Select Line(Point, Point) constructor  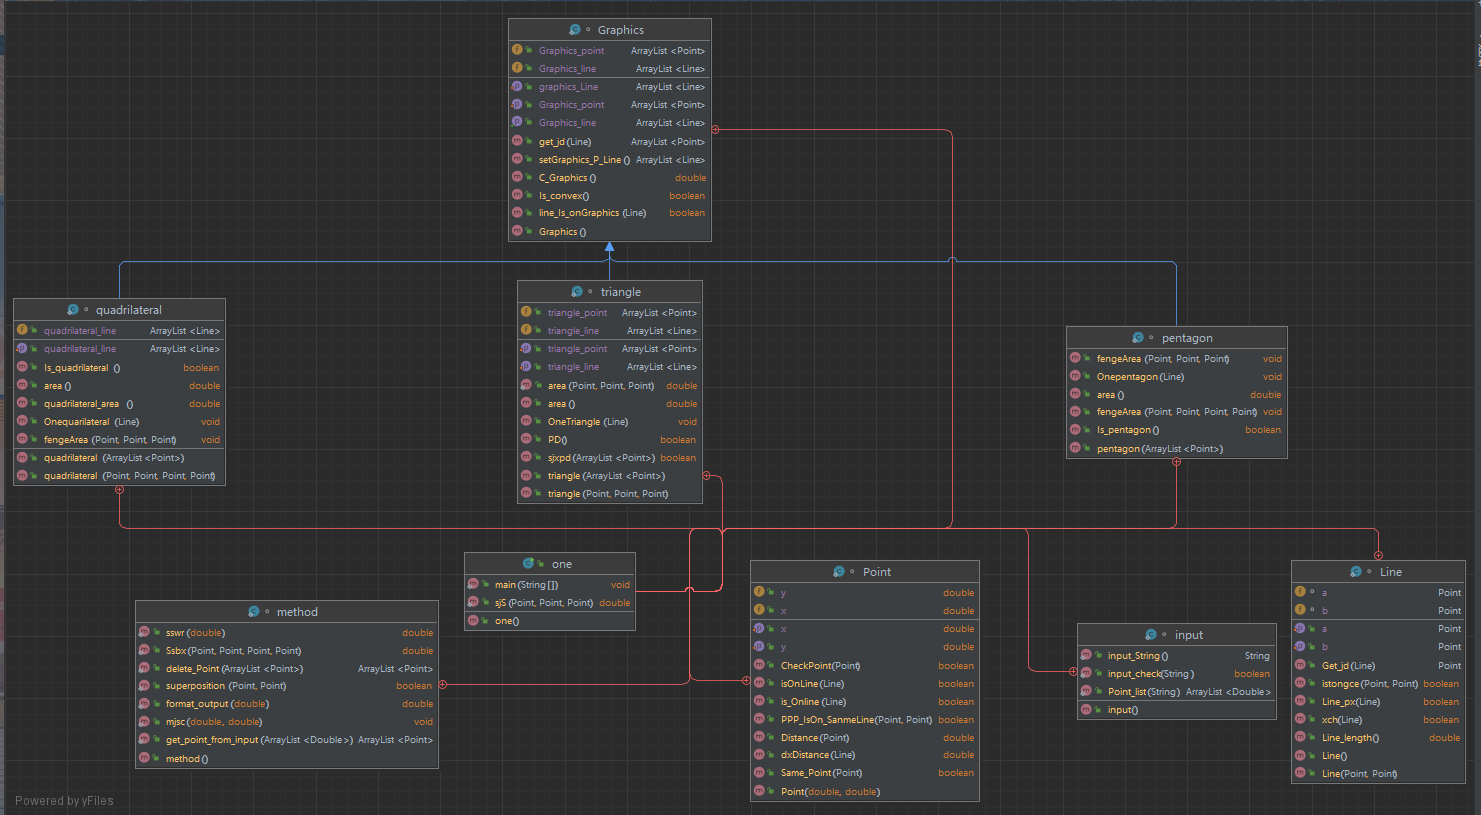[1359, 774]
